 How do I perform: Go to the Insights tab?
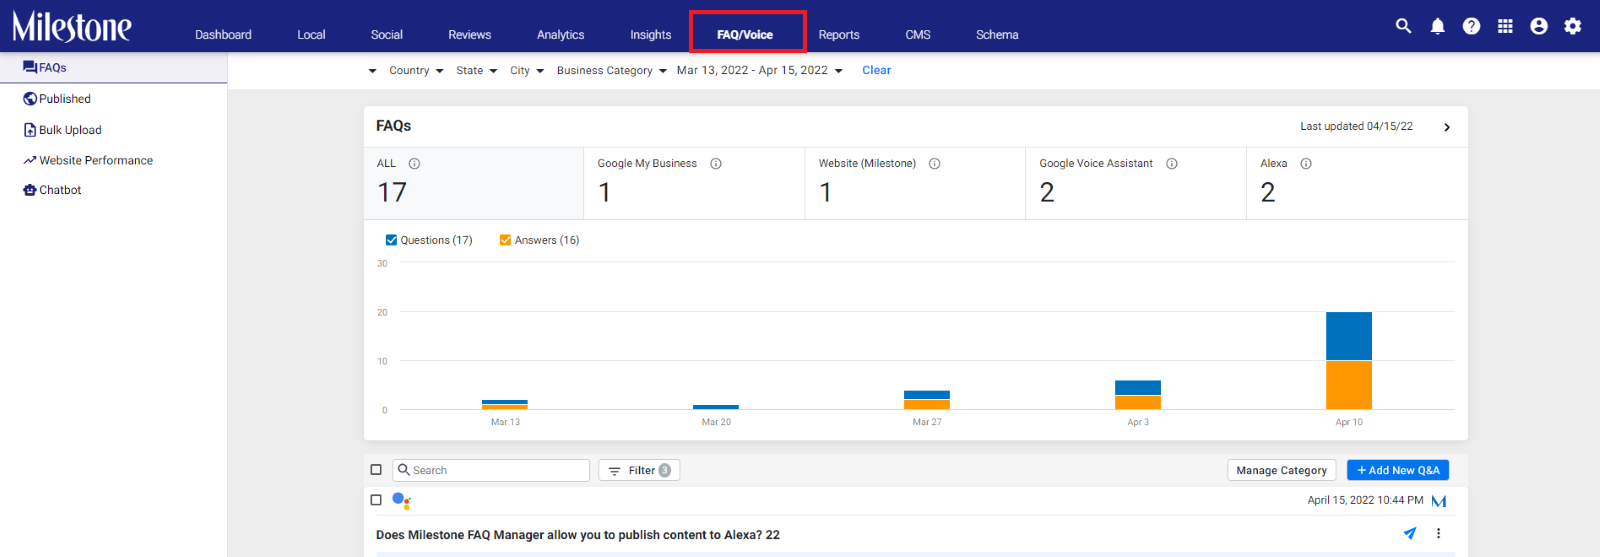[x=650, y=35]
